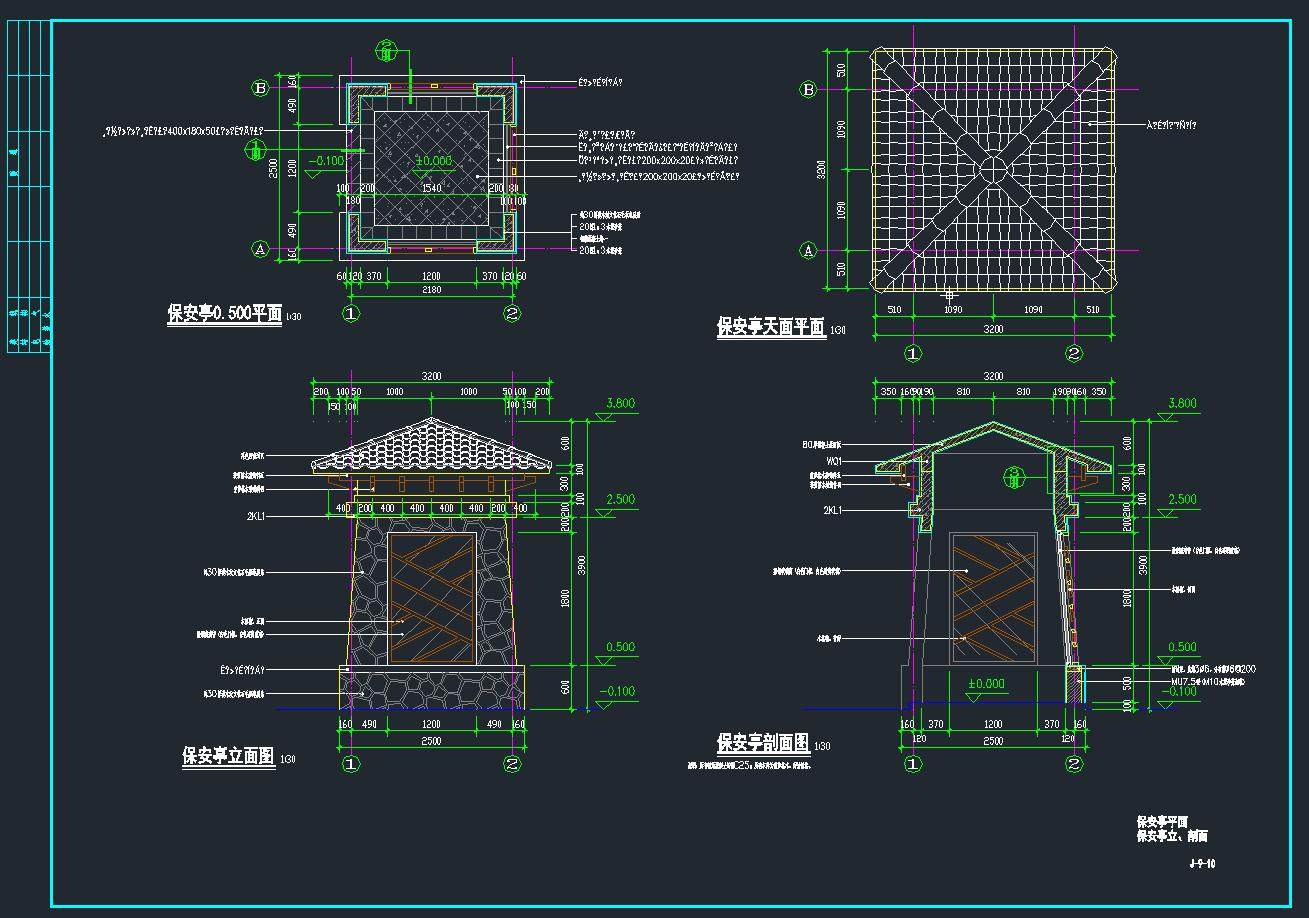The width and height of the screenshot is (1309, 918).
Task: Select the 3.800 elevation marker beside the elevation drawing
Action: tap(621, 404)
